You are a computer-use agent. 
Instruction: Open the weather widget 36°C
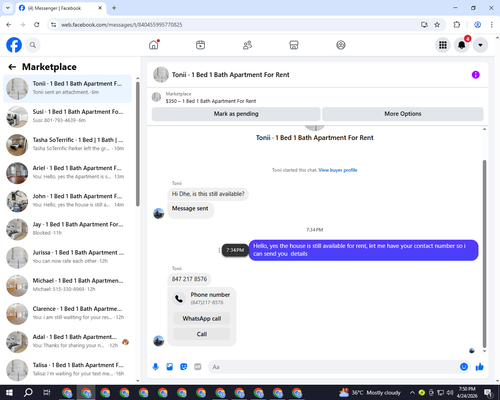coord(370,393)
